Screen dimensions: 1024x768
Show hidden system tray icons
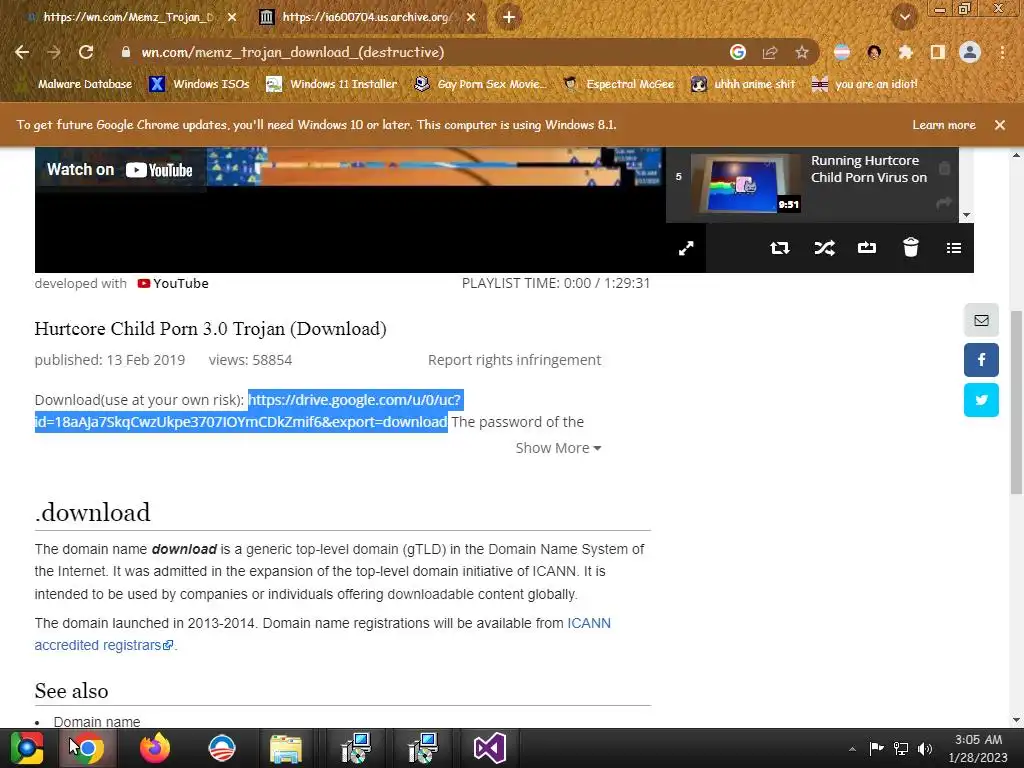click(852, 749)
